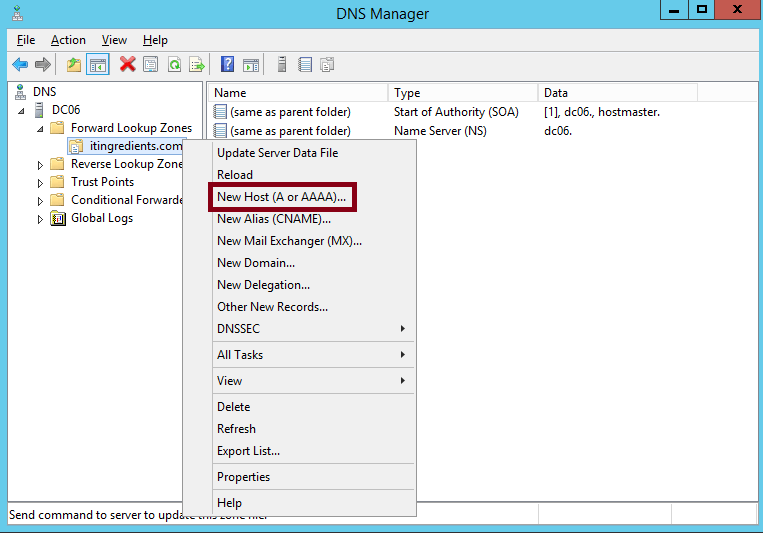The image size is (763, 533).
Task: Open Help via blue question mark icon
Action: tap(227, 65)
